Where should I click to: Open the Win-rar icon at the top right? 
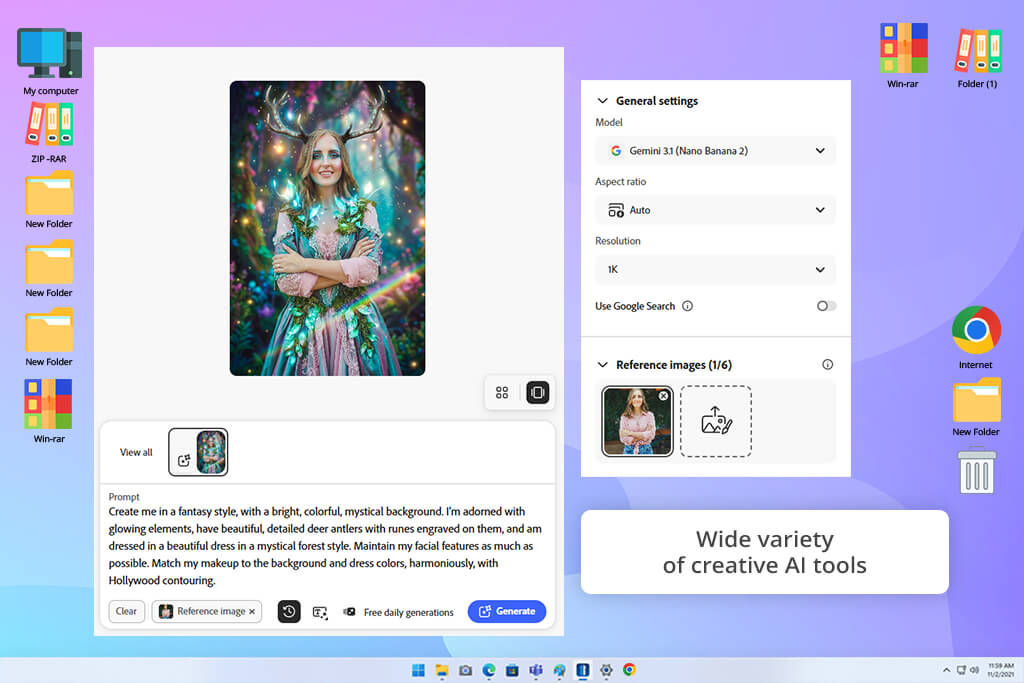coord(903,56)
